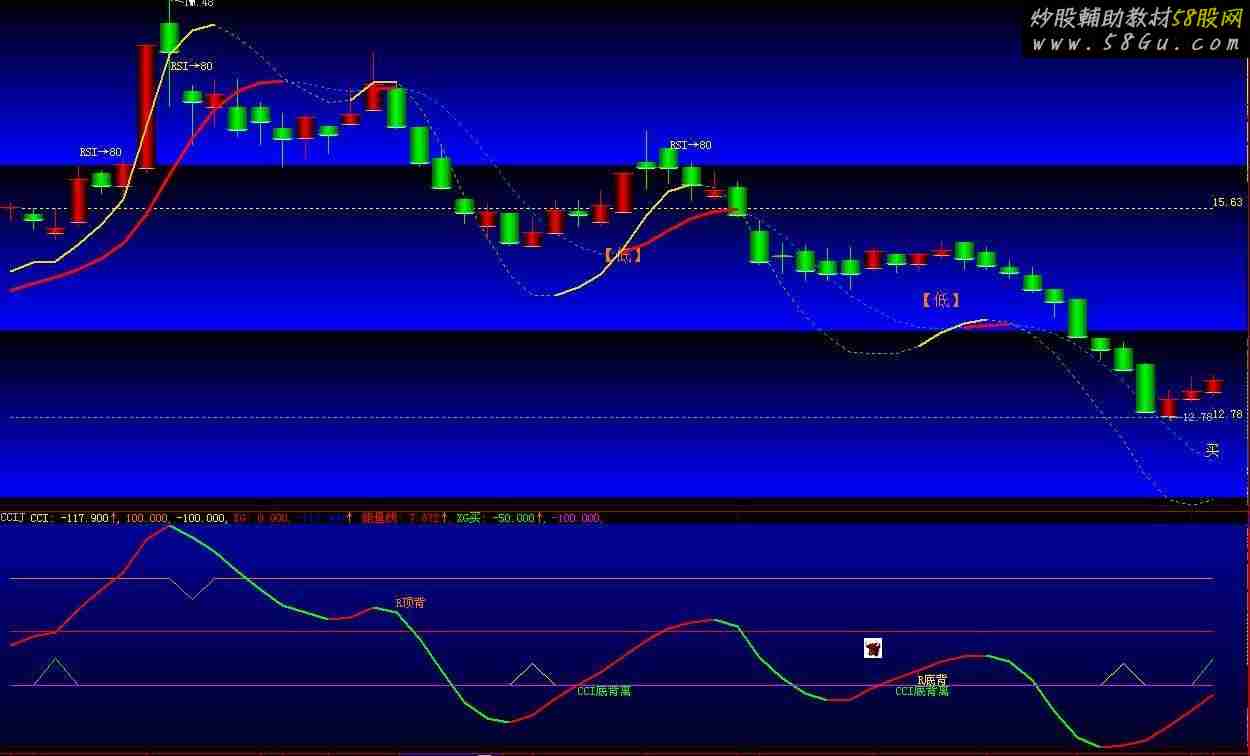Click the 15.63 price level label
The height and width of the screenshot is (756, 1250).
(1227, 202)
